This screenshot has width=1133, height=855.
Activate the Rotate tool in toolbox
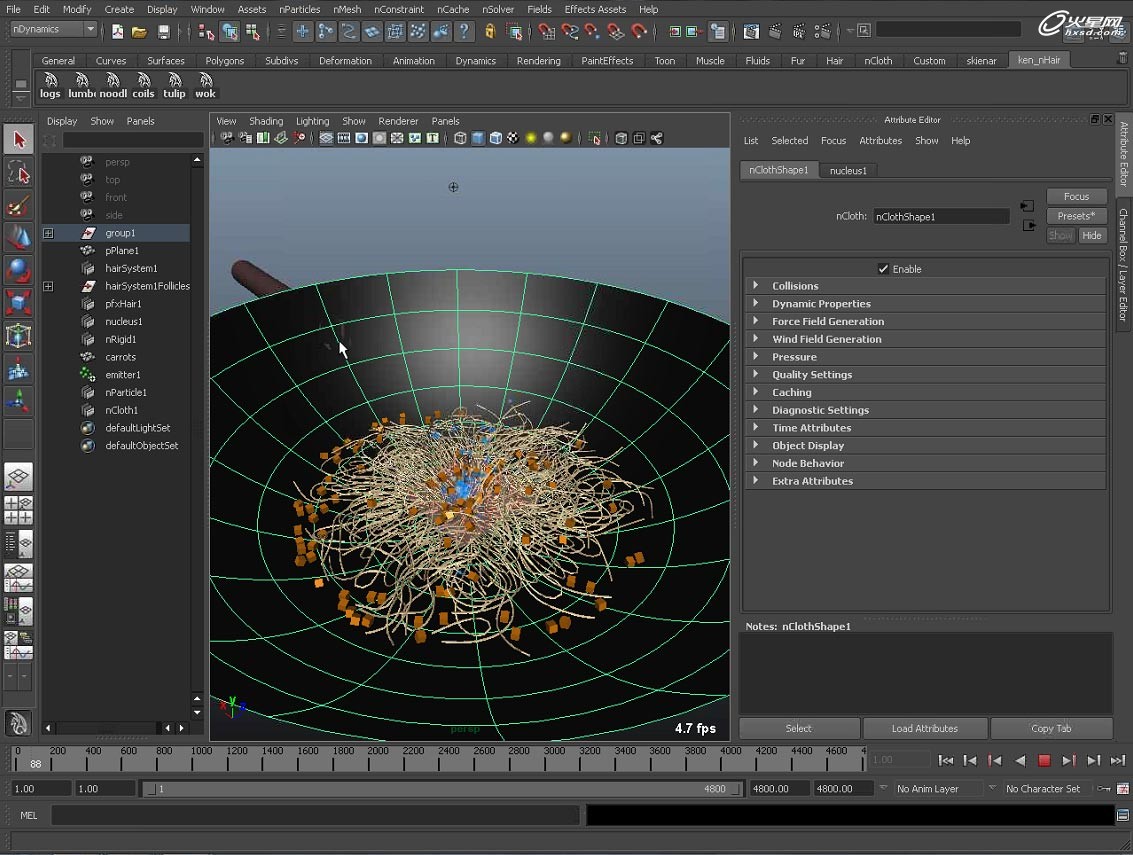click(18, 271)
